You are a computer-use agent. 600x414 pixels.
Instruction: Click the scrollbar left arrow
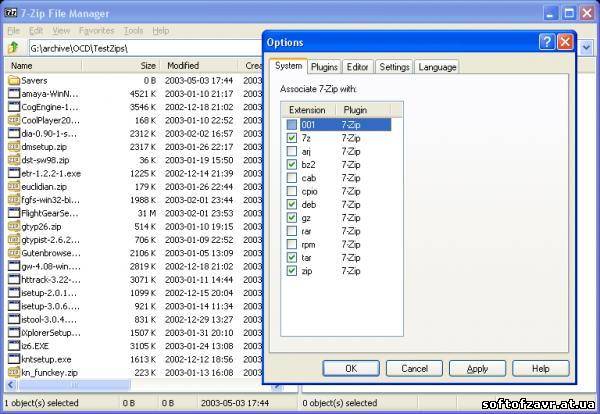pos(11,385)
